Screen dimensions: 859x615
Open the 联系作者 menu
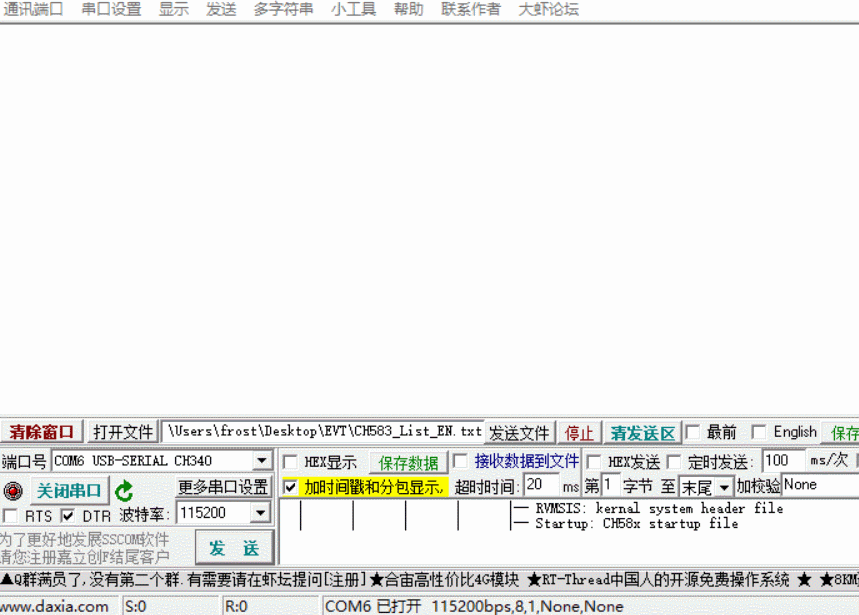click(x=471, y=9)
